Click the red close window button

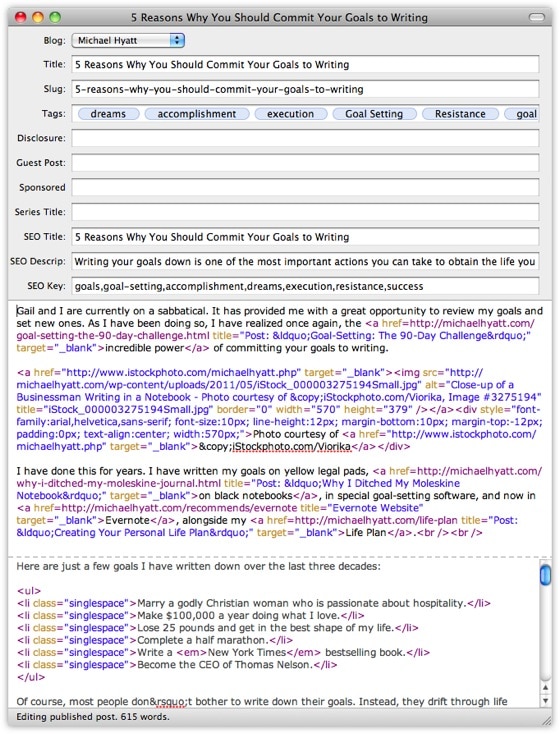click(x=21, y=17)
